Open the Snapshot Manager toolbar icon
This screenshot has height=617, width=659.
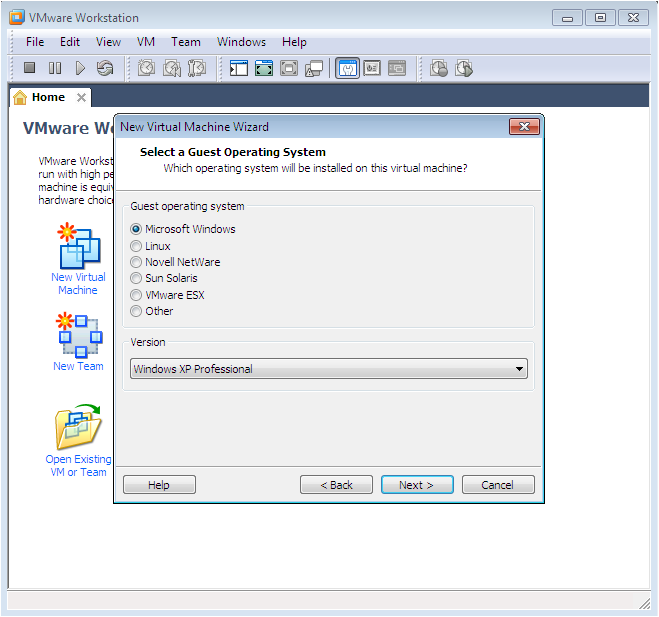(x=197, y=68)
